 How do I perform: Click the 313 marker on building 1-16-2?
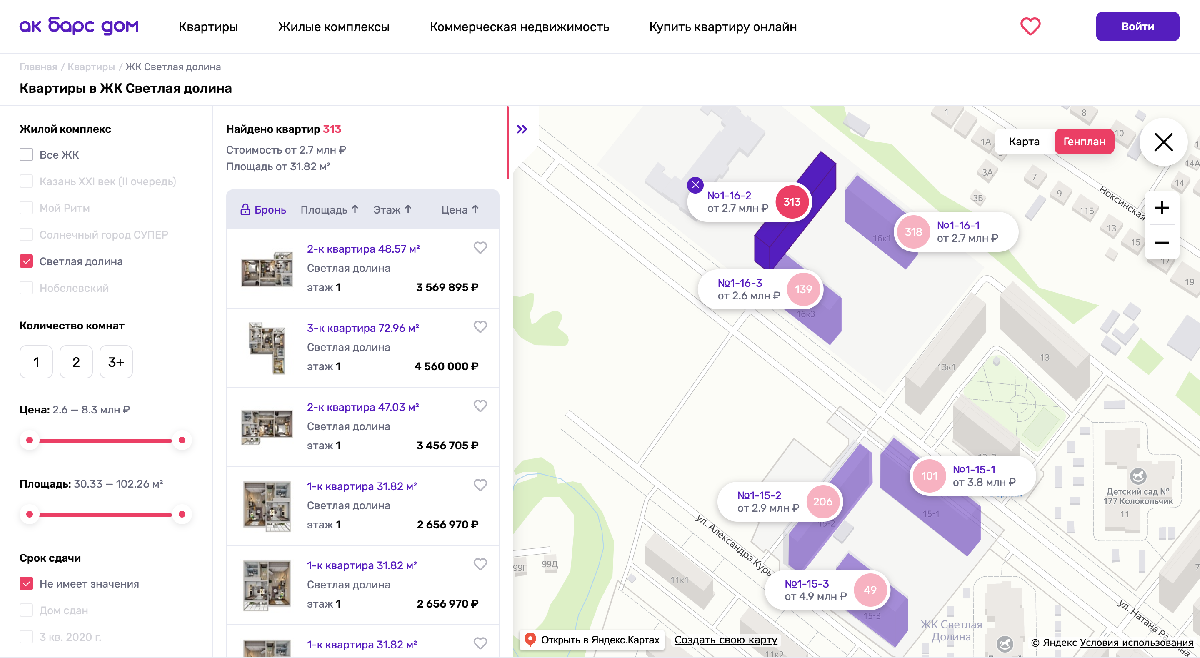tap(792, 202)
